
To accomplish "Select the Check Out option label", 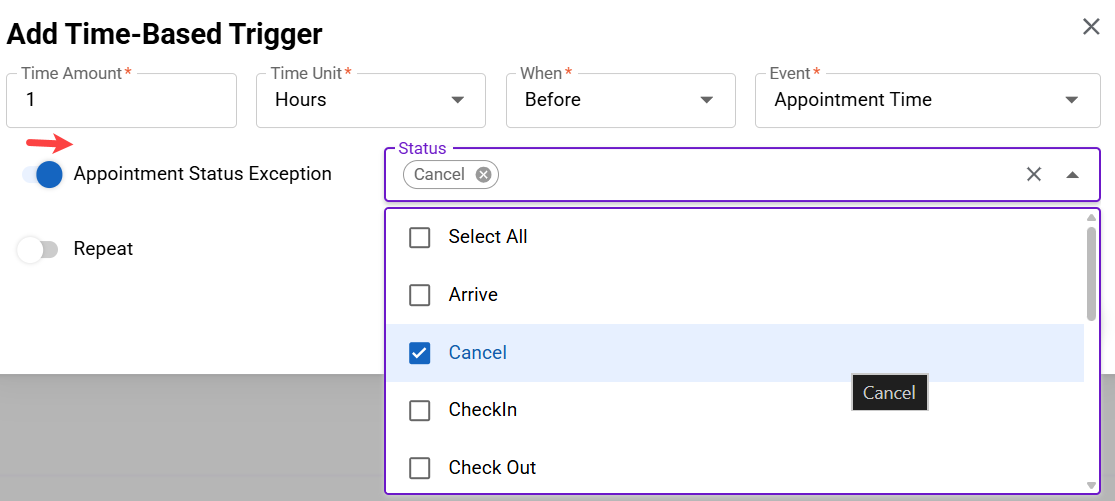I will click(492, 468).
